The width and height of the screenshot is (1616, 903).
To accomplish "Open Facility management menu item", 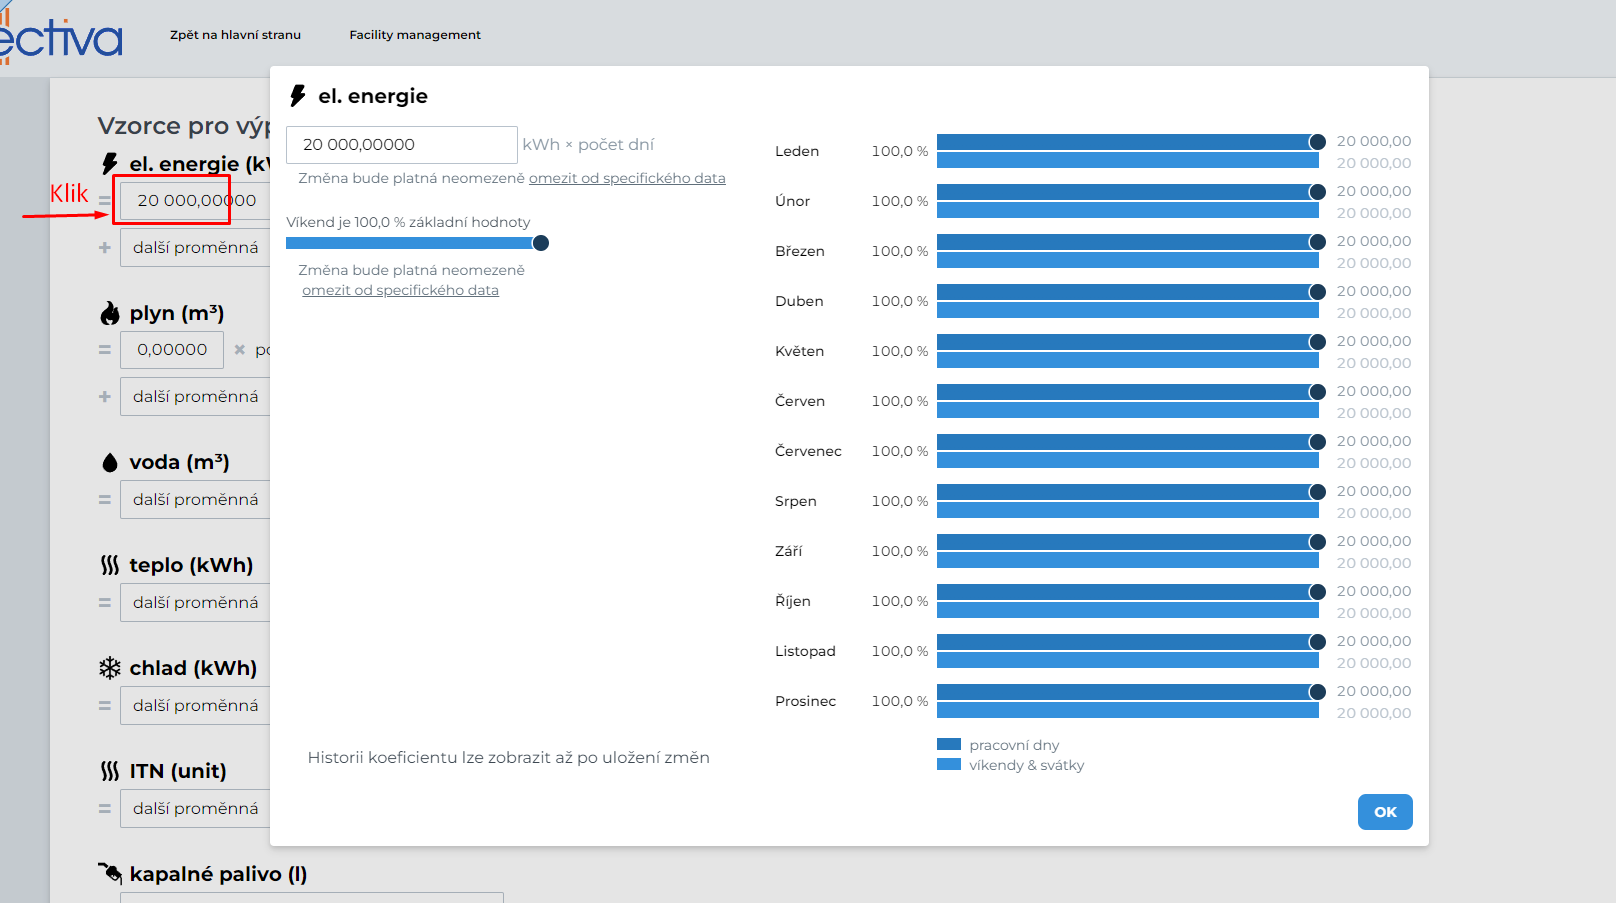I will pos(415,35).
